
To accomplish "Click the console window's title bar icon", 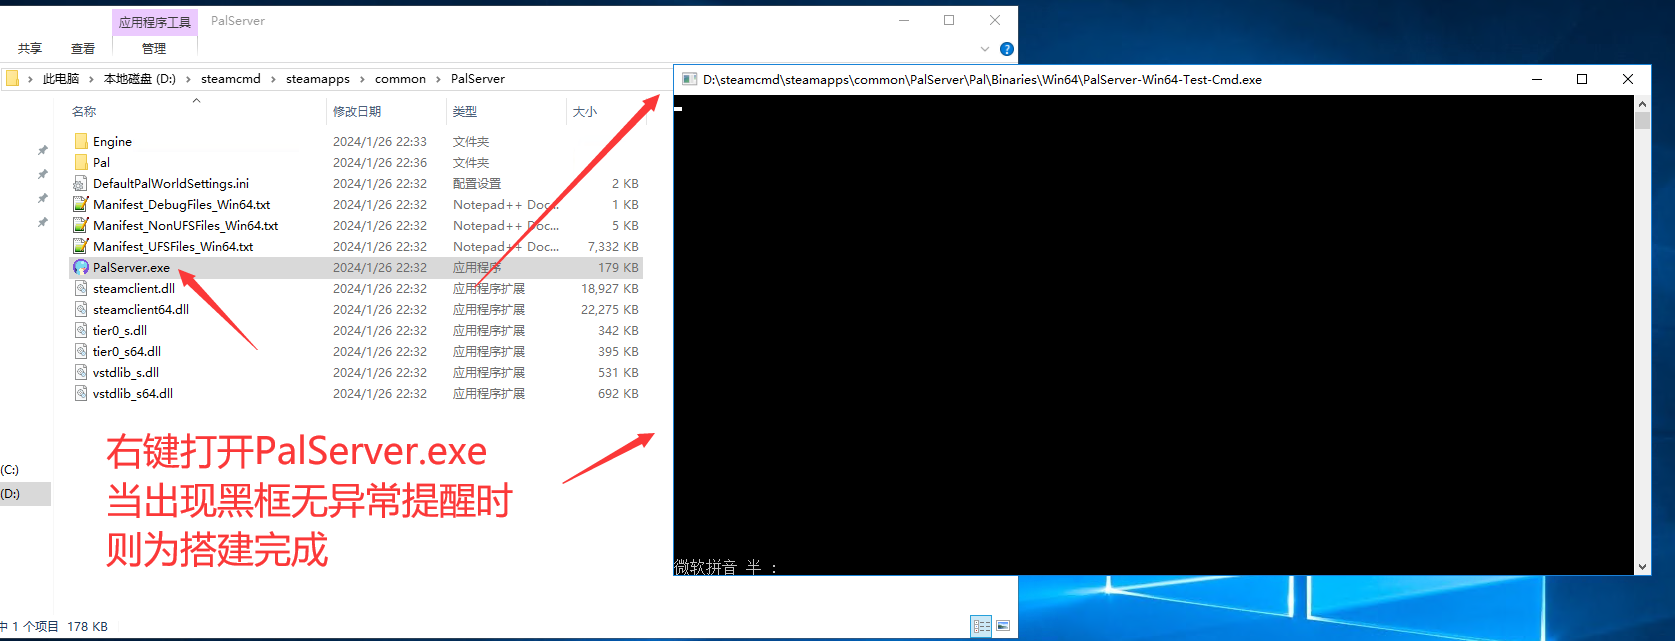I will [x=689, y=79].
